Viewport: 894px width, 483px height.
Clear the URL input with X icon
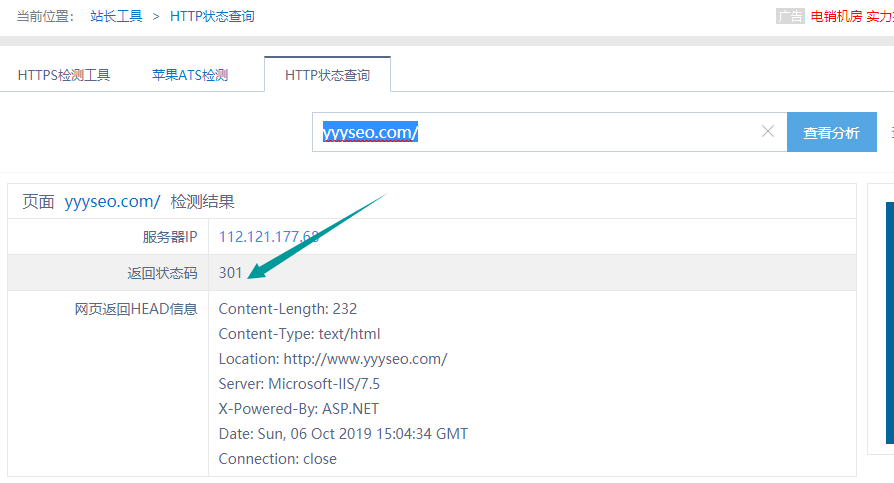click(768, 132)
